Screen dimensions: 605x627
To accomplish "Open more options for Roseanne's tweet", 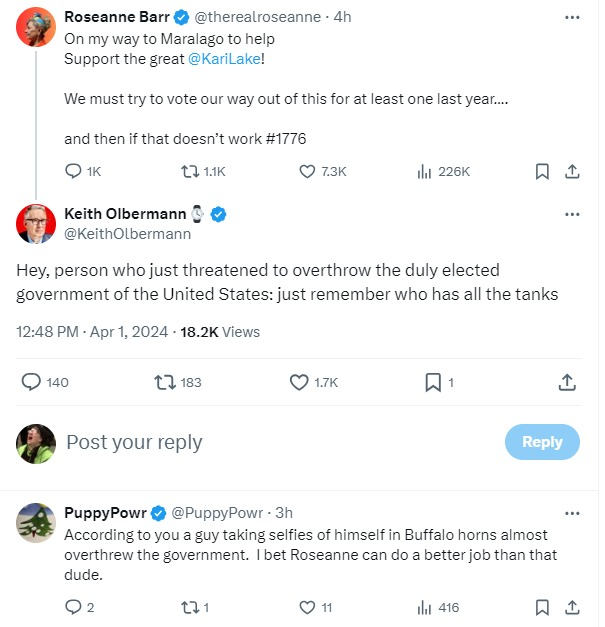I will (572, 17).
